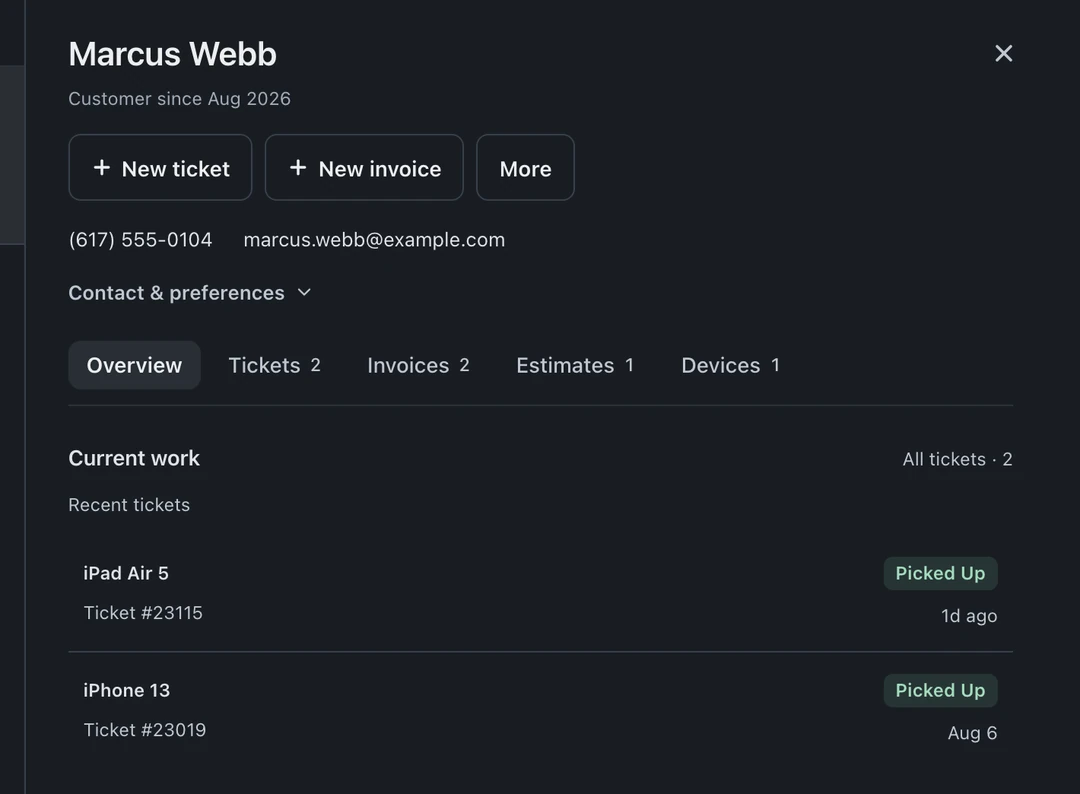This screenshot has width=1080, height=794.
Task: Click the Customer since Aug 2026 text
Action: [x=180, y=99]
